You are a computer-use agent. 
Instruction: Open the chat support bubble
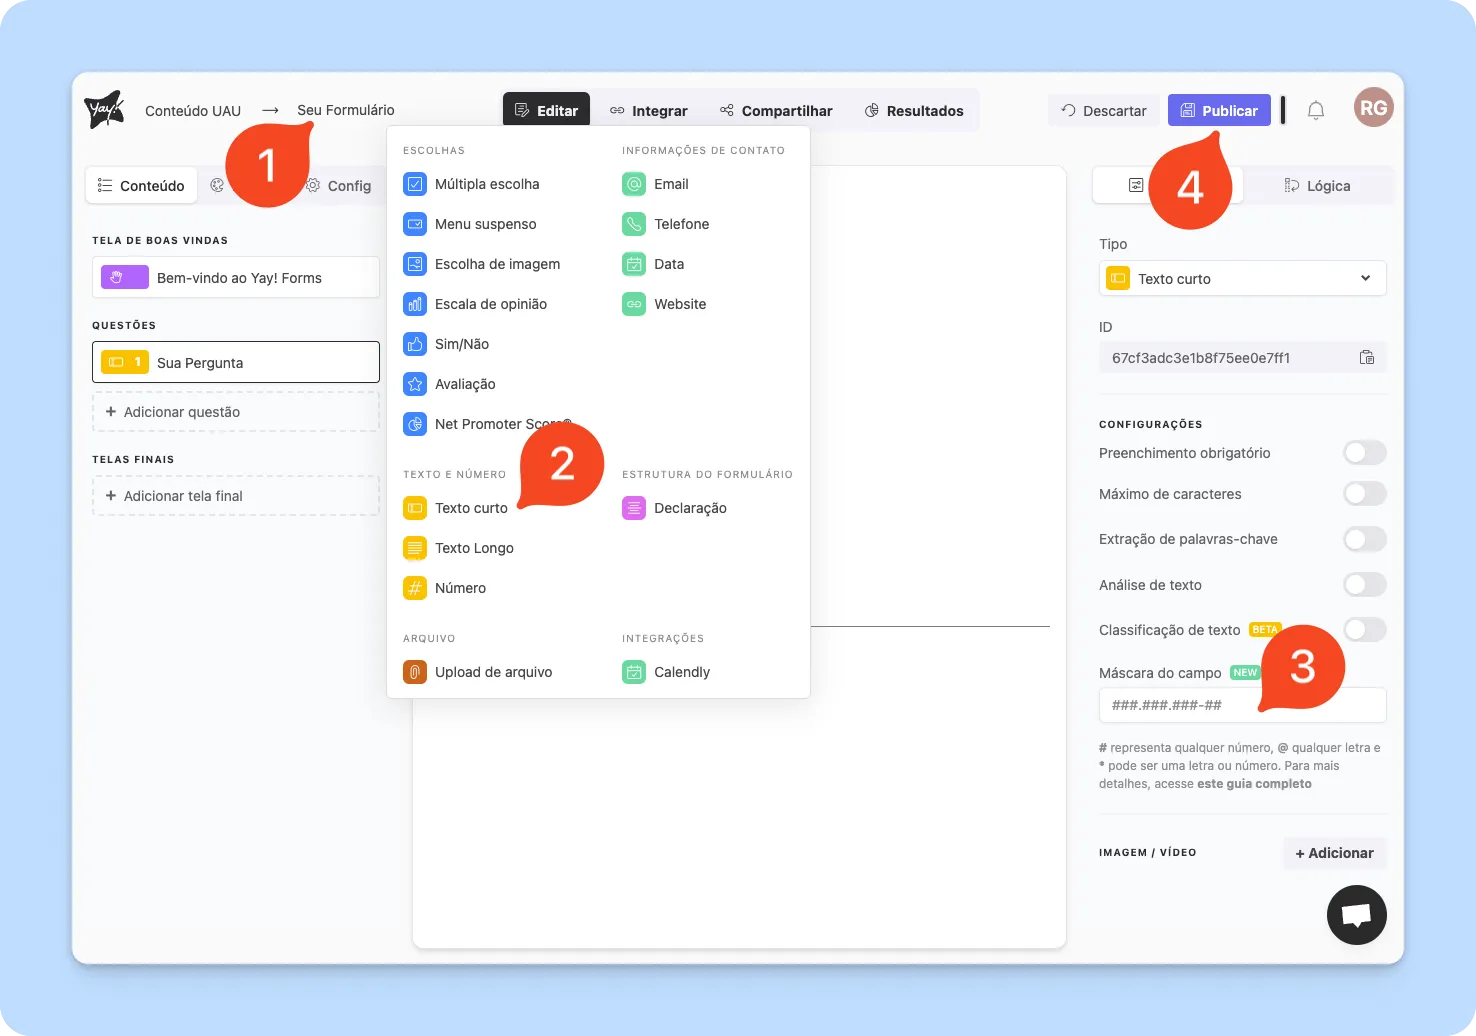(1356, 915)
